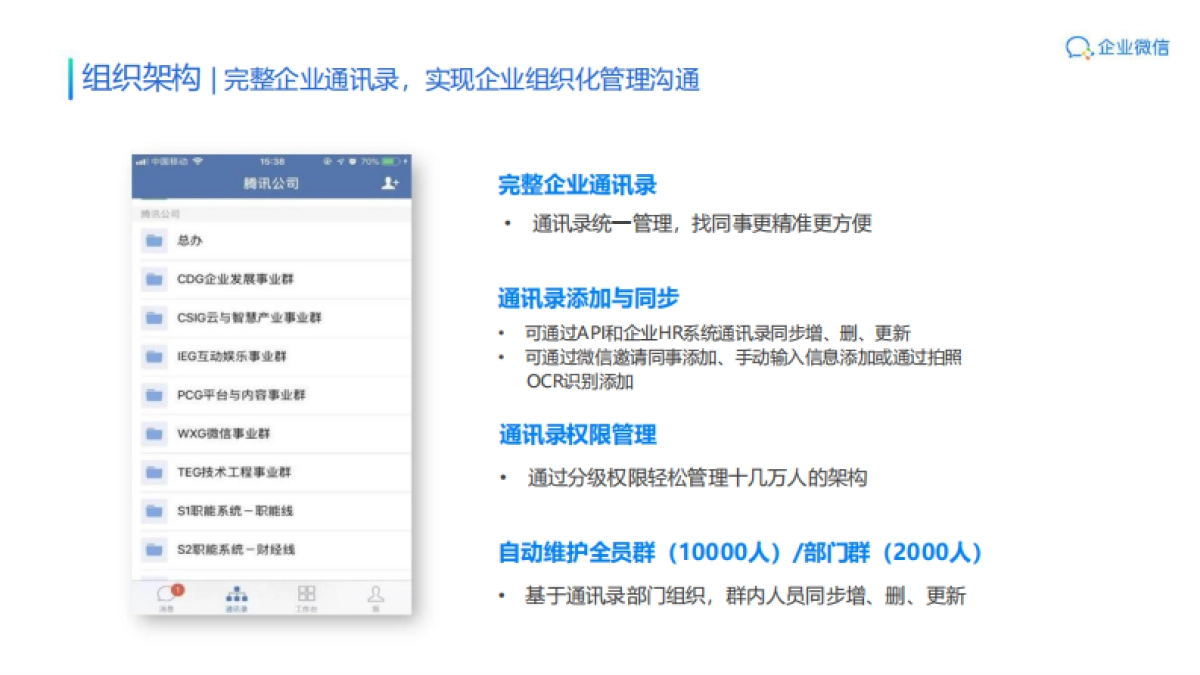
Task: Open the PCG平台与内容事业群 folder icon
Action: (152, 395)
